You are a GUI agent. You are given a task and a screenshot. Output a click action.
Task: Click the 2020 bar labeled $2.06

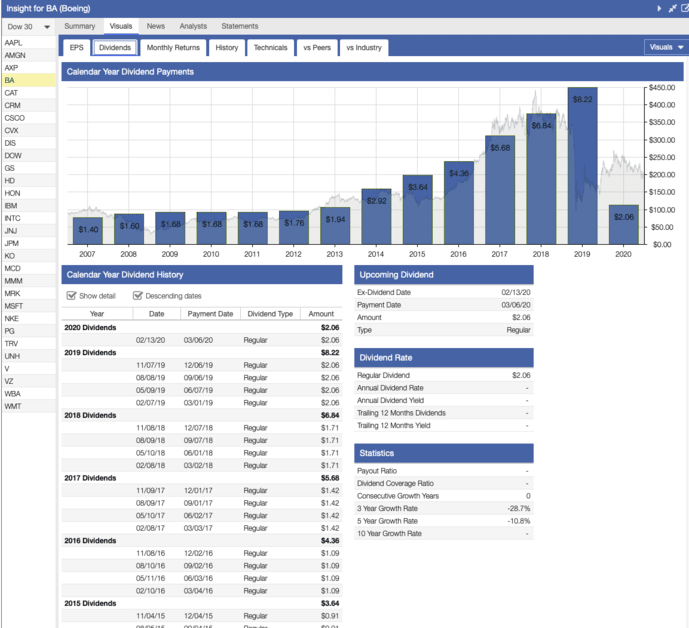tap(624, 225)
